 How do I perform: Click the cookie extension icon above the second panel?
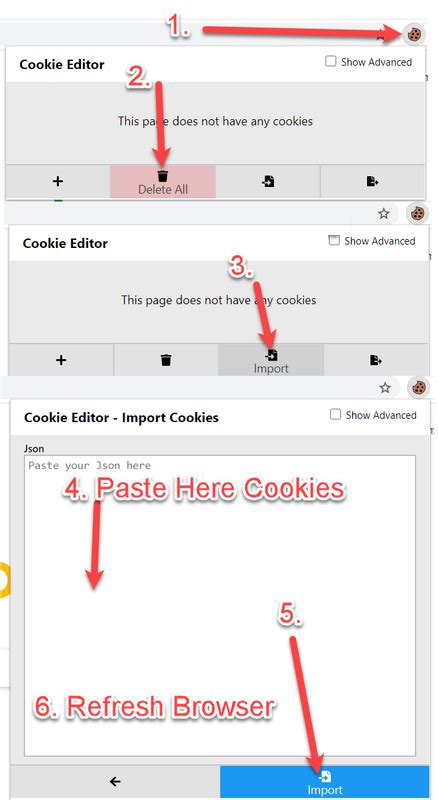tap(417, 213)
